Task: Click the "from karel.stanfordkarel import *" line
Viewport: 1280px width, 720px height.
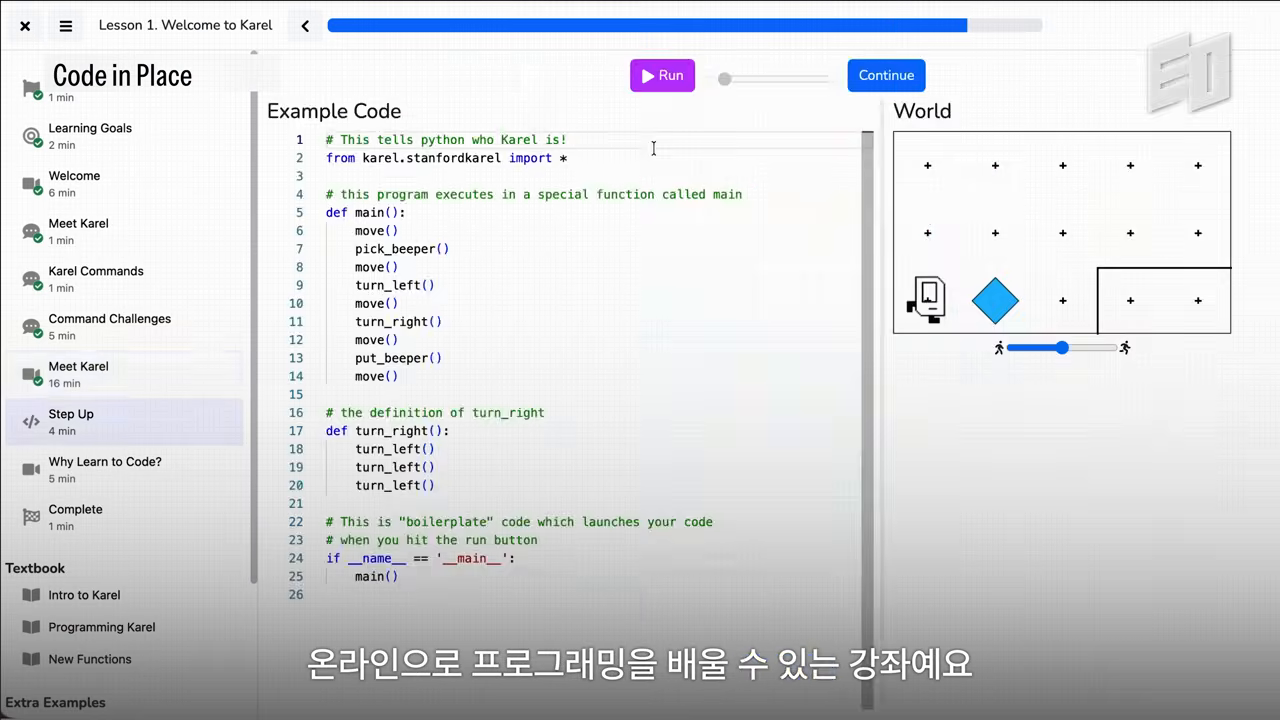Action: (447, 158)
